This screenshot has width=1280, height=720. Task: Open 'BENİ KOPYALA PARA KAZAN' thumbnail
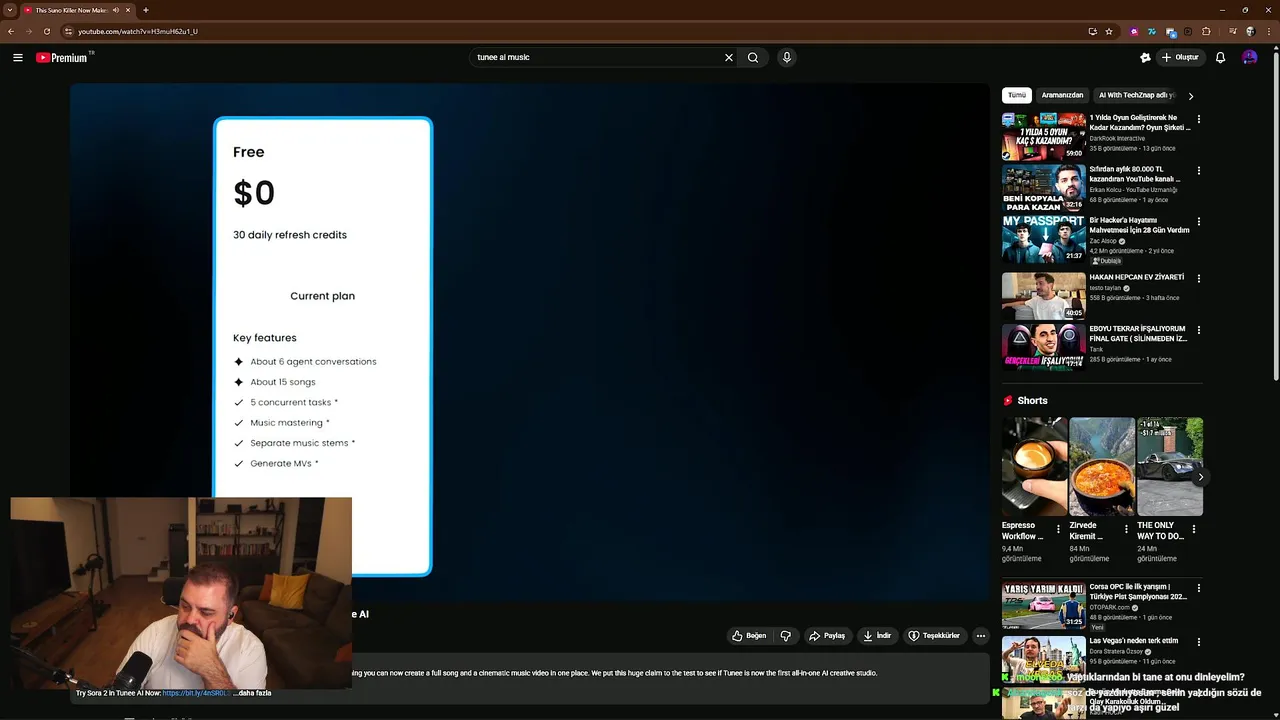(x=1043, y=187)
